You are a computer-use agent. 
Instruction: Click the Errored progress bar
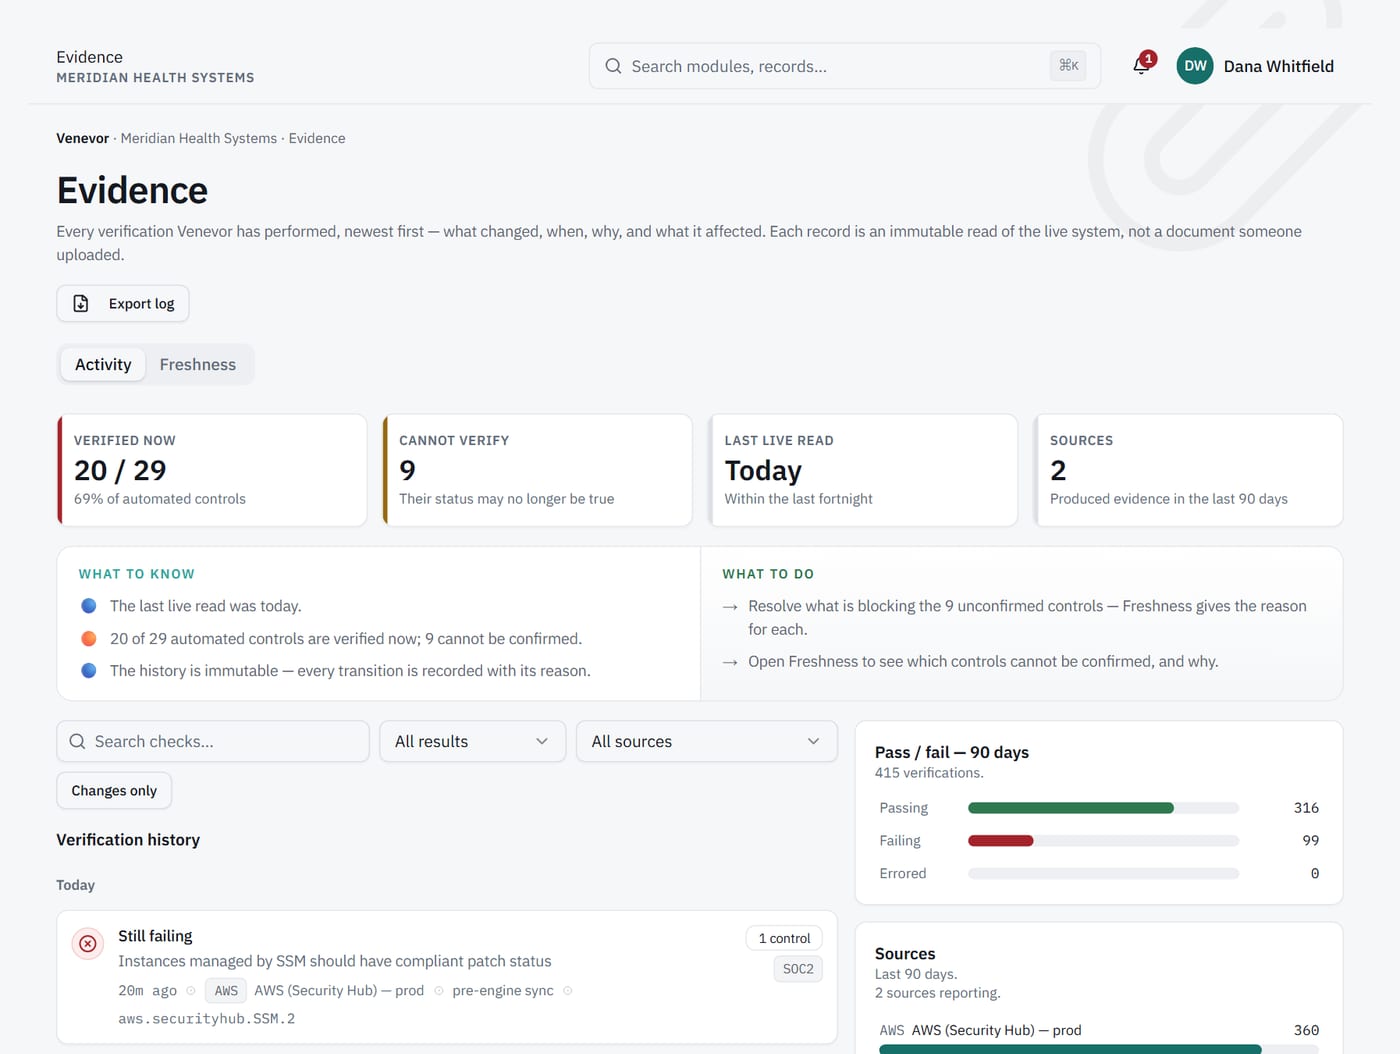[1103, 874]
